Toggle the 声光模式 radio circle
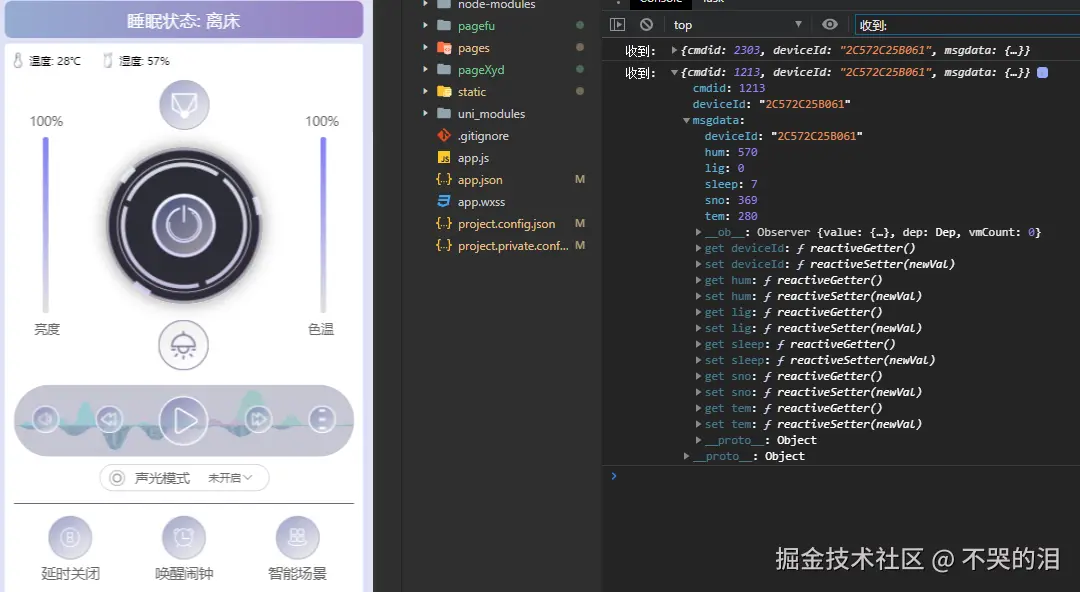The width and height of the screenshot is (1080, 592). pos(117,478)
